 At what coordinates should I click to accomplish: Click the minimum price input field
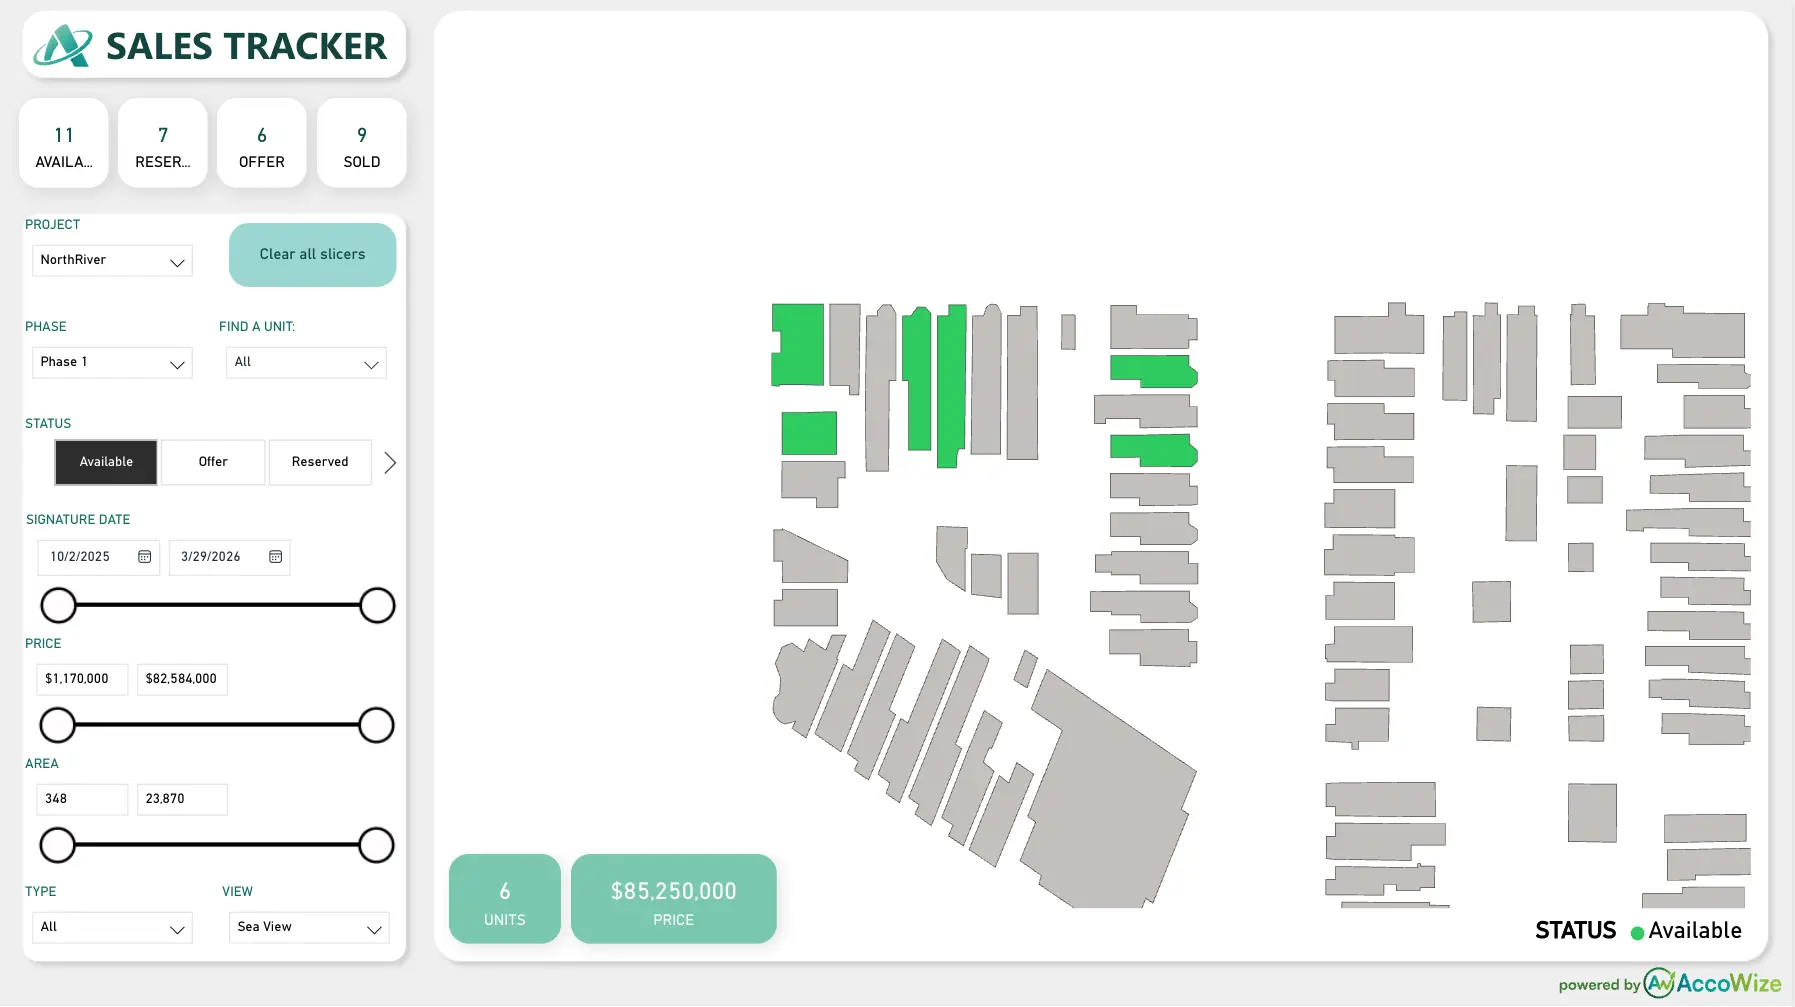click(82, 679)
